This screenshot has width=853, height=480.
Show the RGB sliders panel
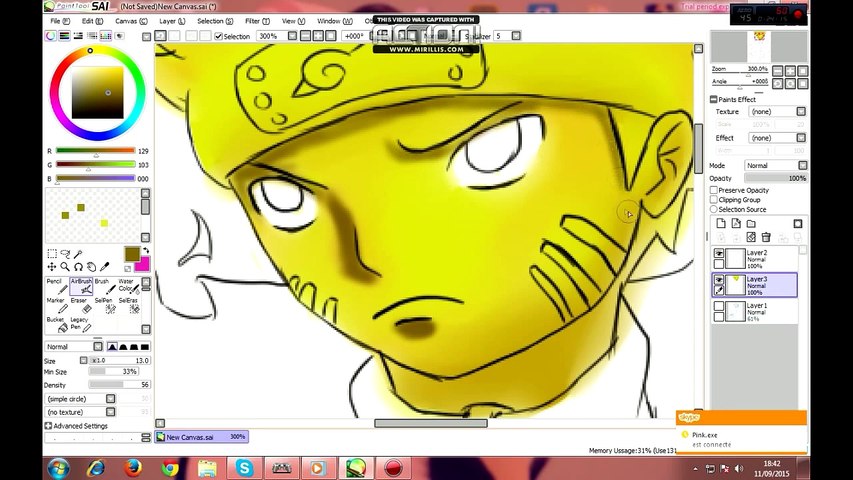click(x=64, y=36)
